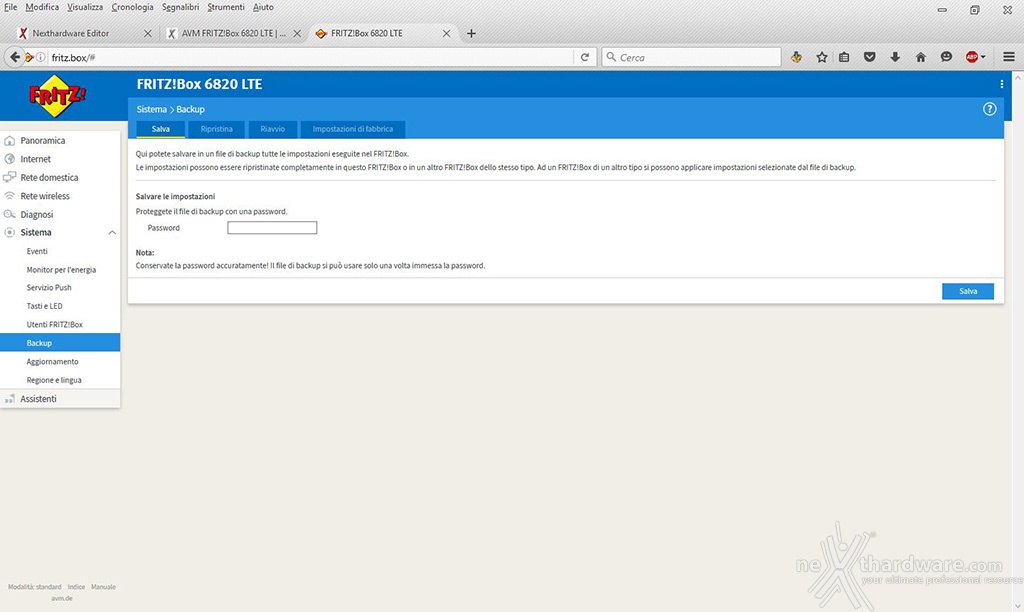This screenshot has width=1024, height=612.
Task: Open the Modifica menu
Action: click(42, 7)
